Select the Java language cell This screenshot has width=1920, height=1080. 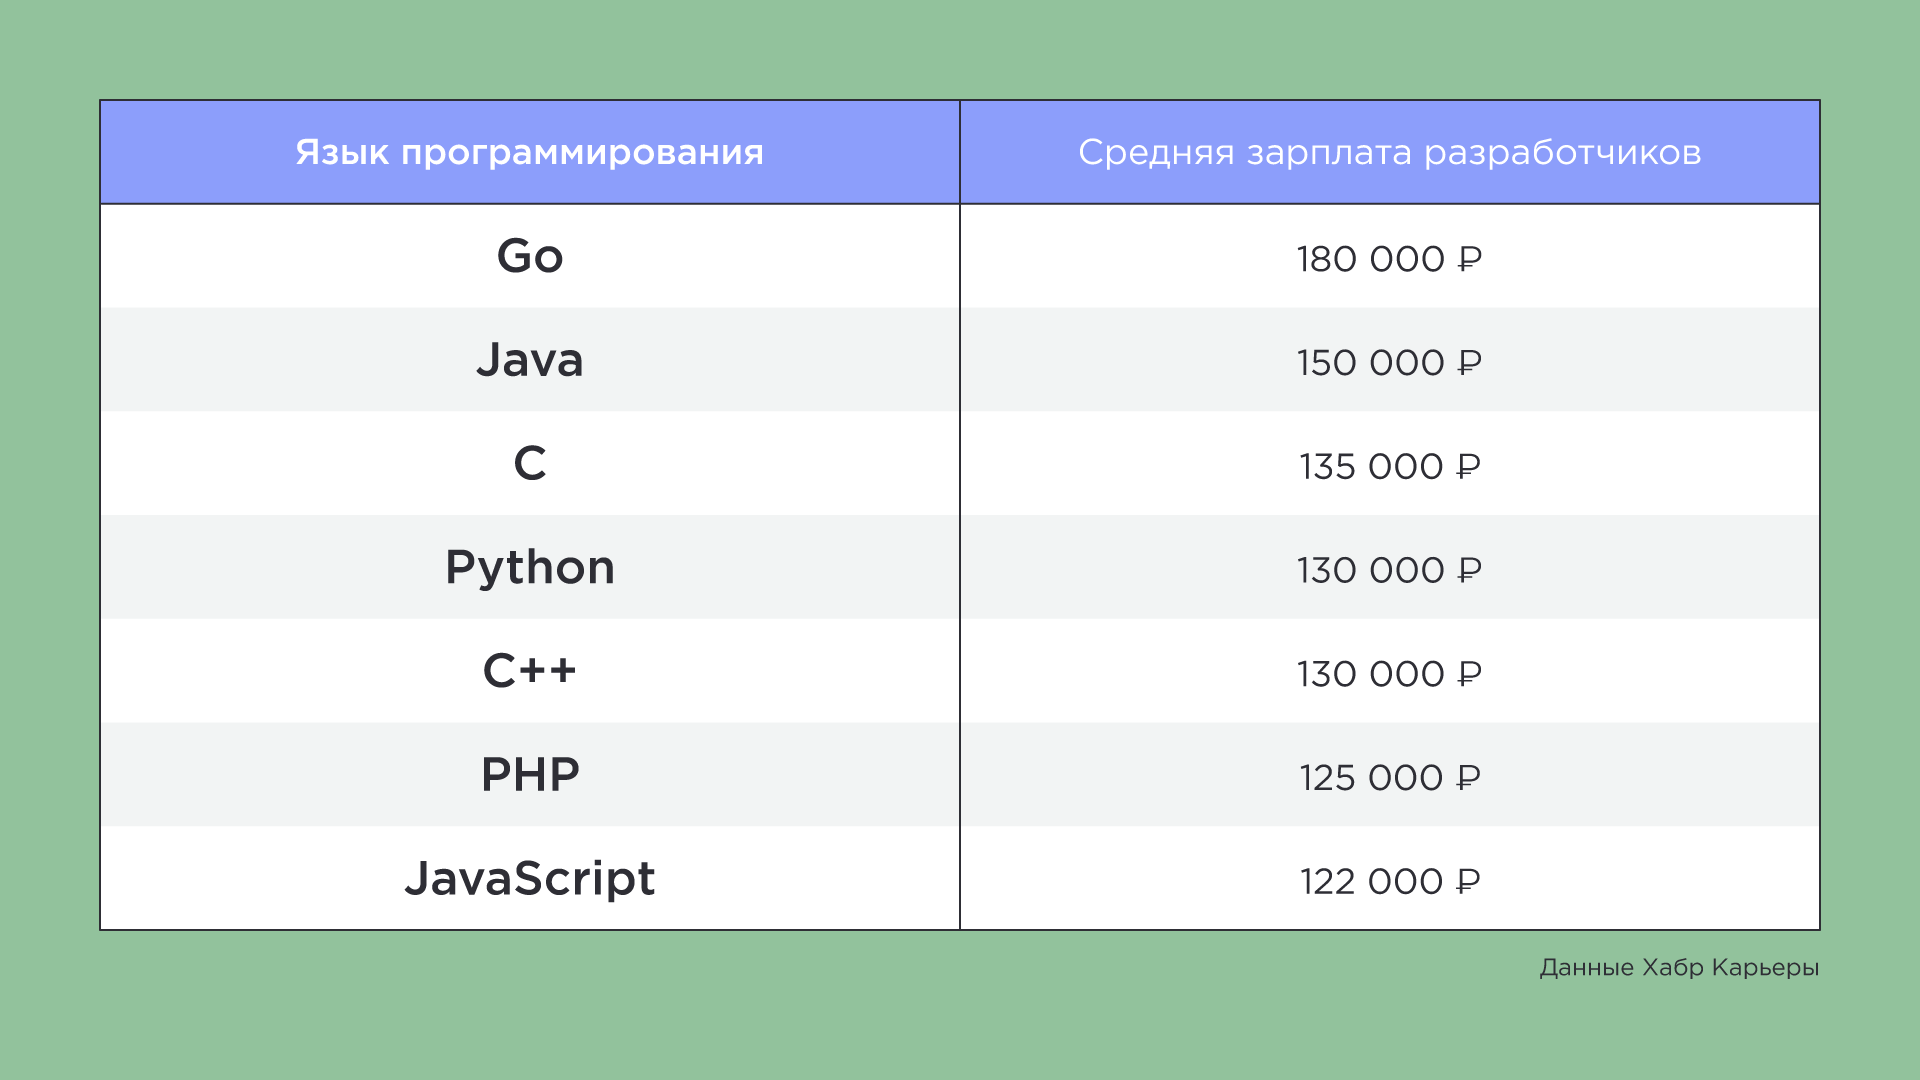(529, 360)
